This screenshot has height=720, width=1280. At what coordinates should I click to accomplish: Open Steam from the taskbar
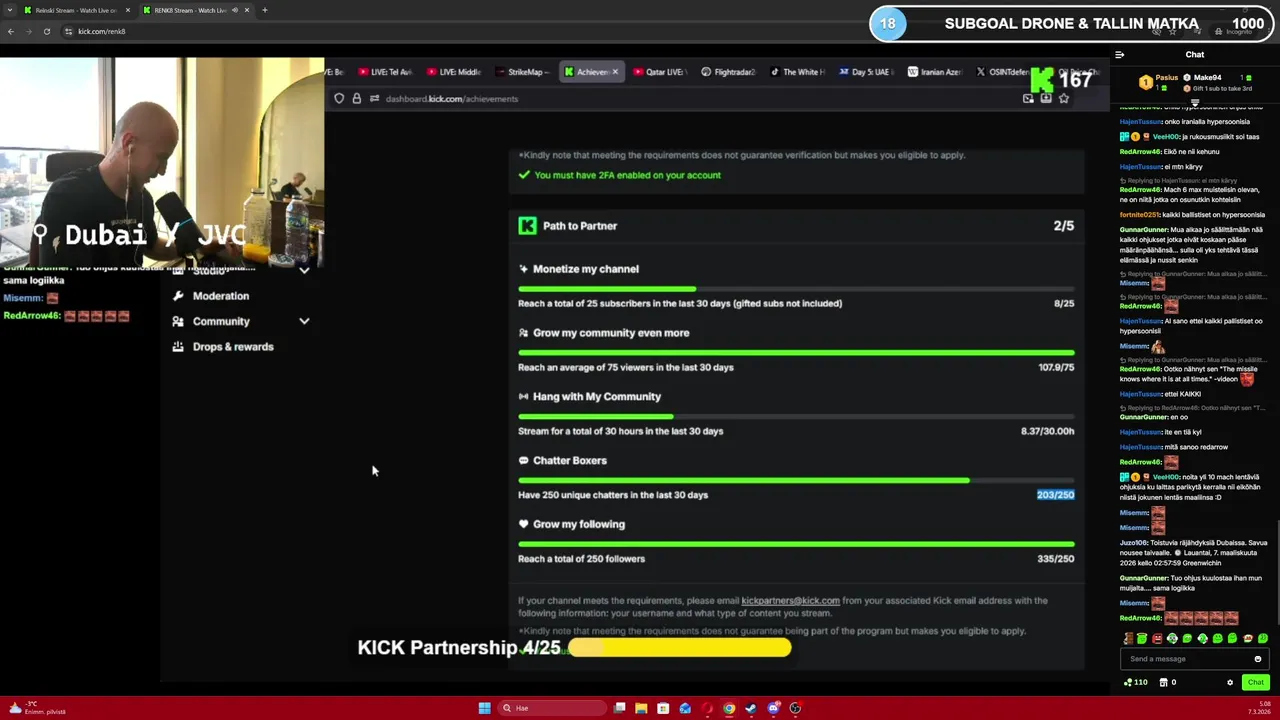pyautogui.click(x=751, y=708)
